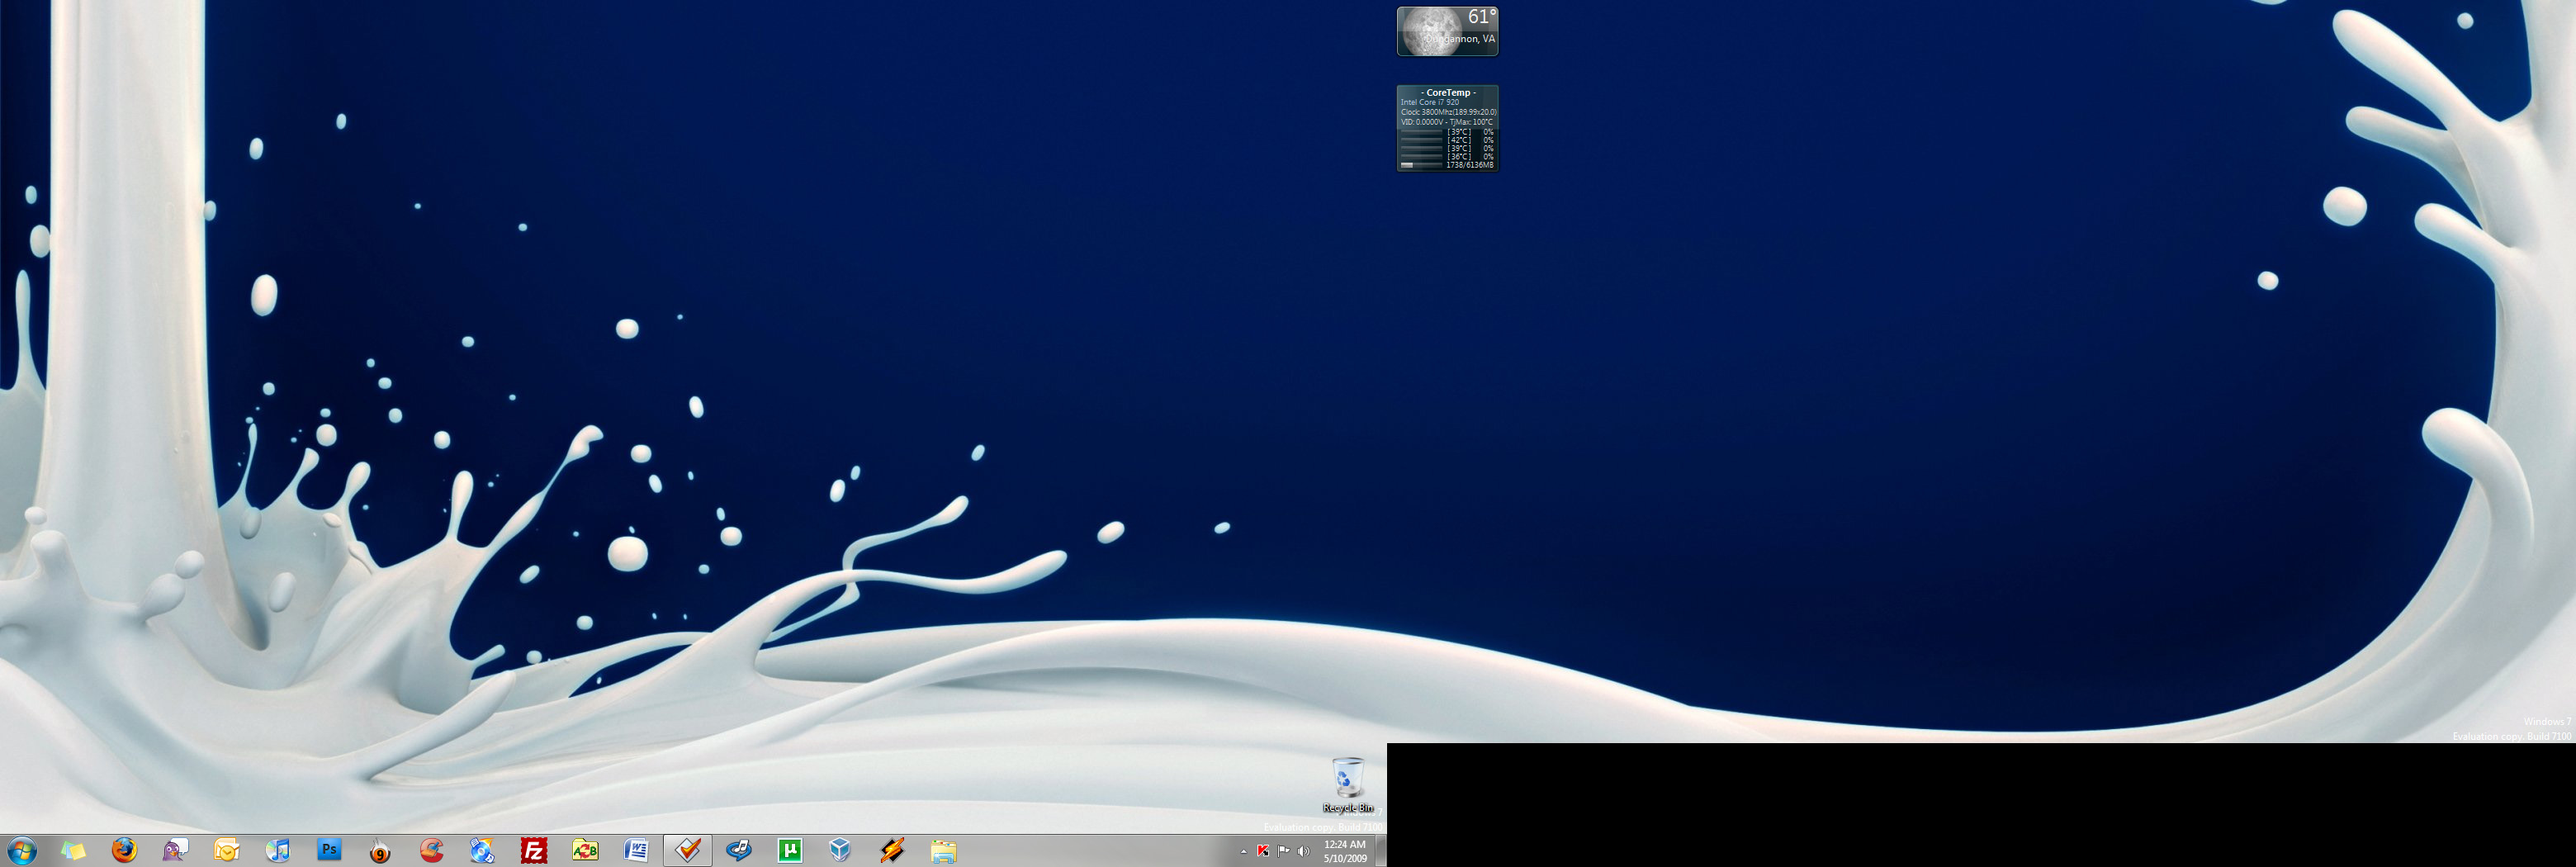Screen dimensions: 2576x867
Task: Click the CoreTemp gadget title
Action: 1448,93
